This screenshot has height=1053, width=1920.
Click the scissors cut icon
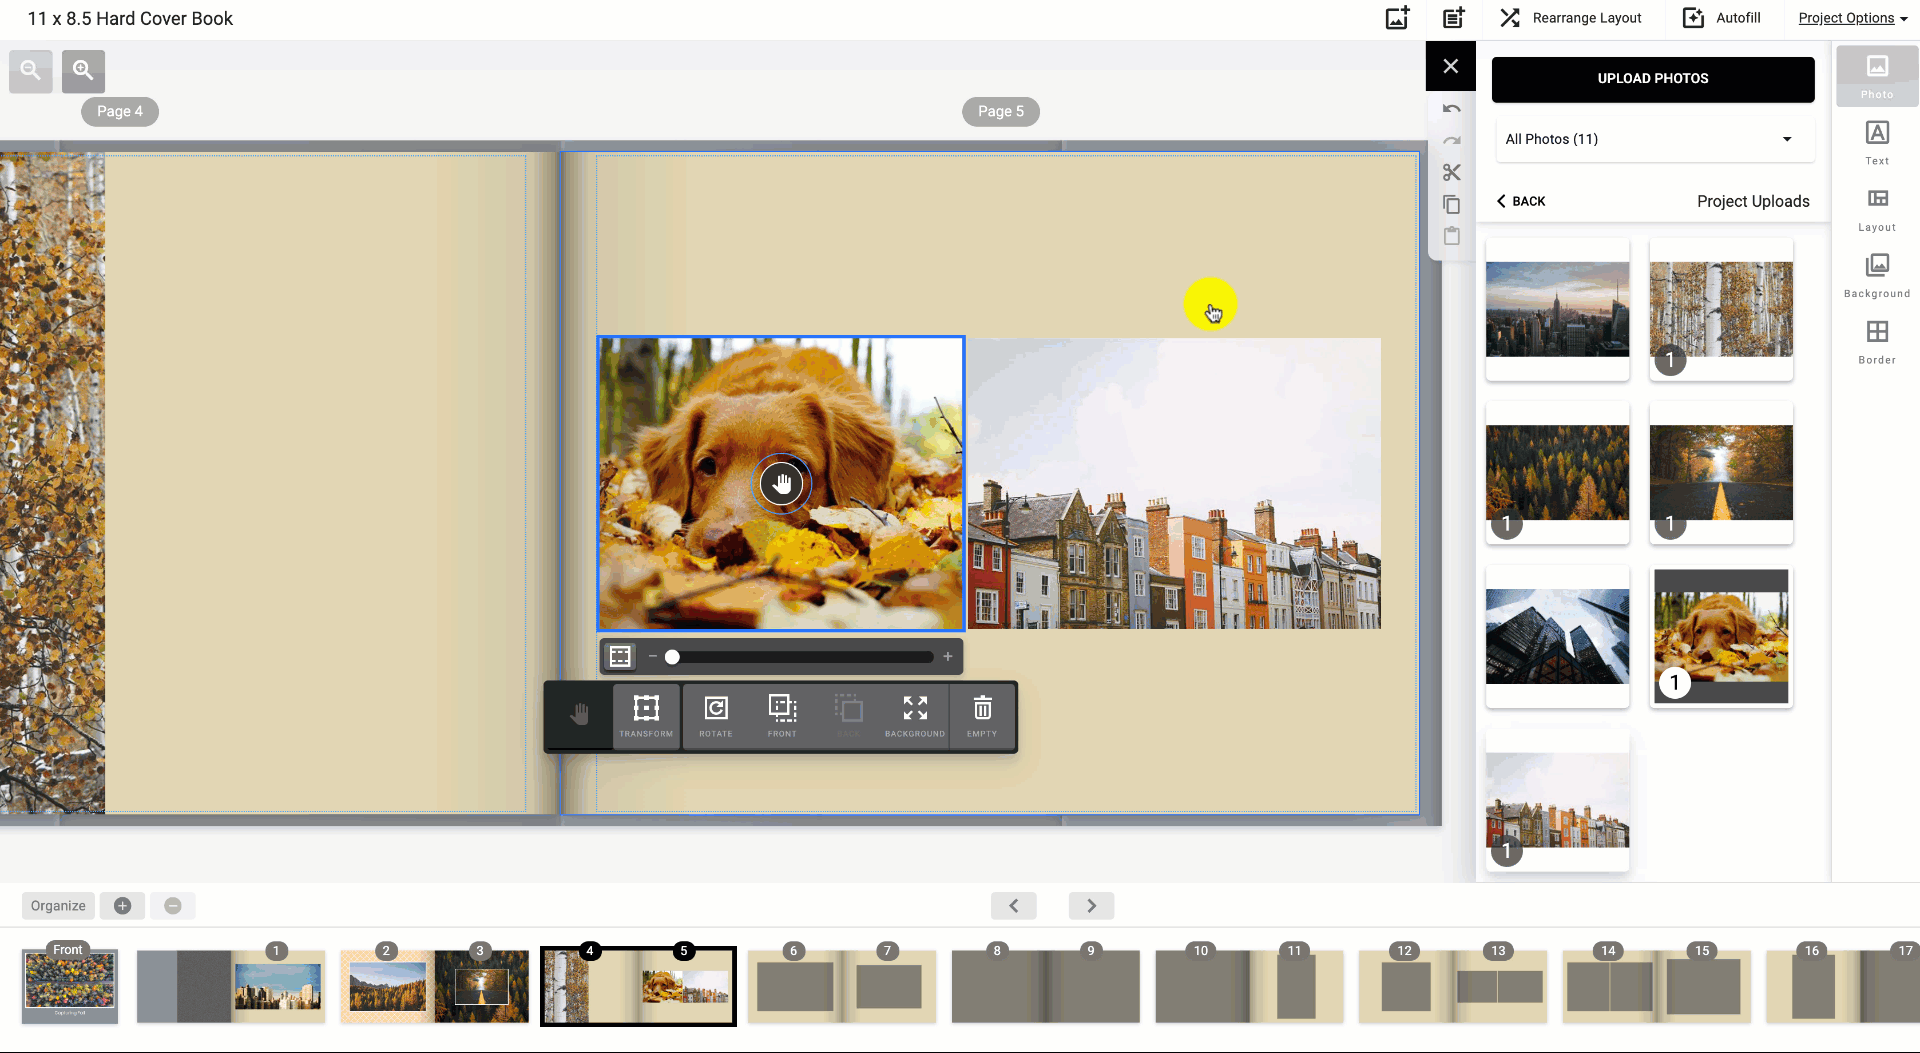pos(1452,173)
